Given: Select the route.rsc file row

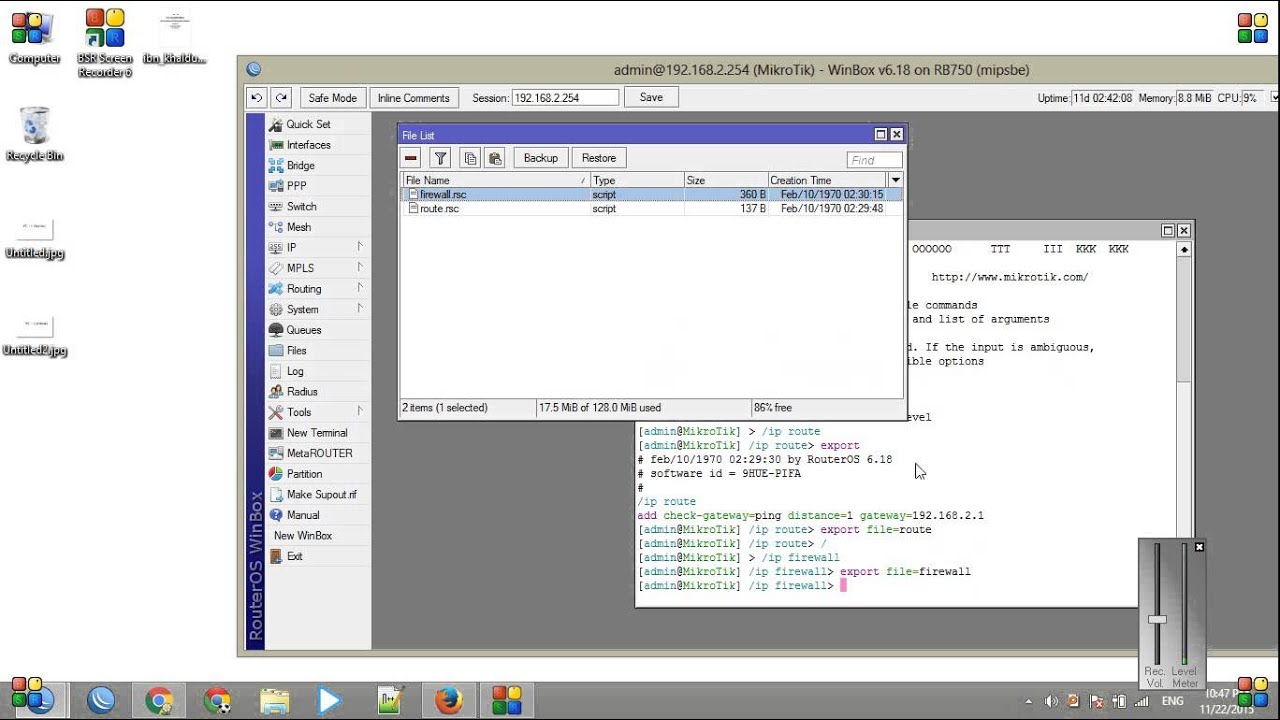Looking at the screenshot, I should pos(652,209).
